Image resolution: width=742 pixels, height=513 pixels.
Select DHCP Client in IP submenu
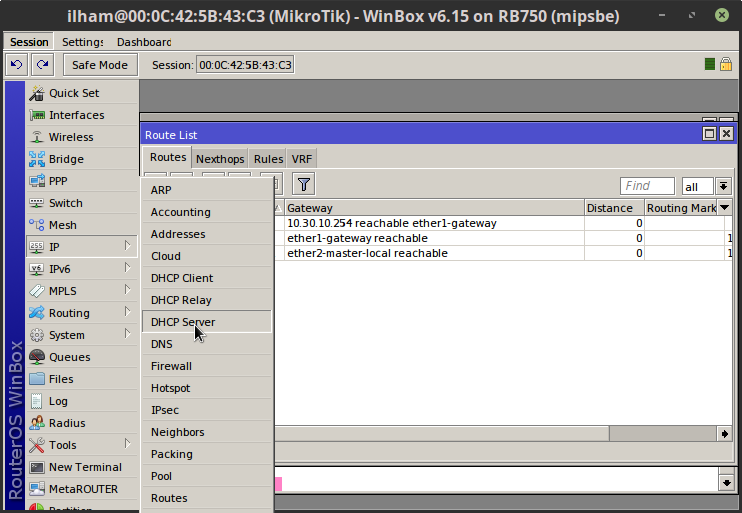pos(207,278)
